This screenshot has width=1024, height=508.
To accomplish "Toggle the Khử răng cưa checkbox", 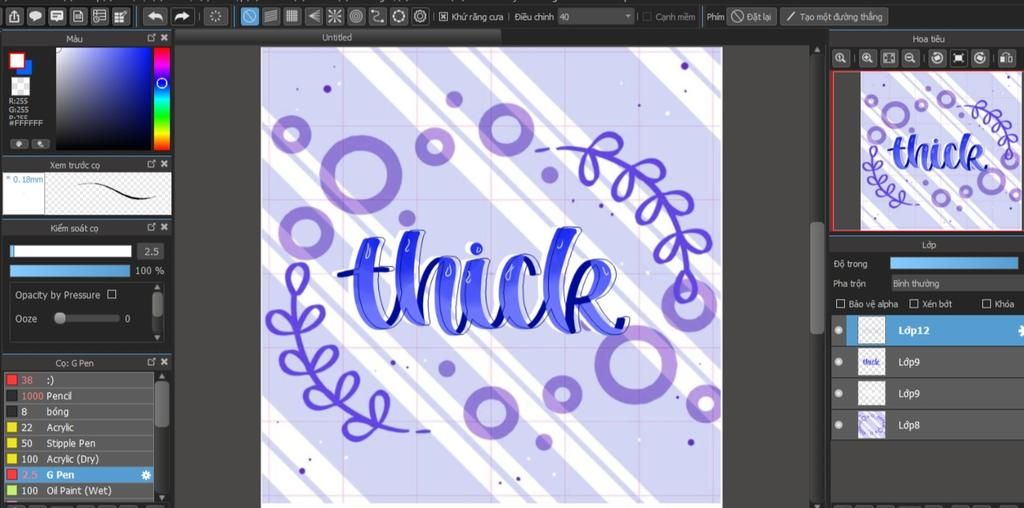I will (x=443, y=17).
